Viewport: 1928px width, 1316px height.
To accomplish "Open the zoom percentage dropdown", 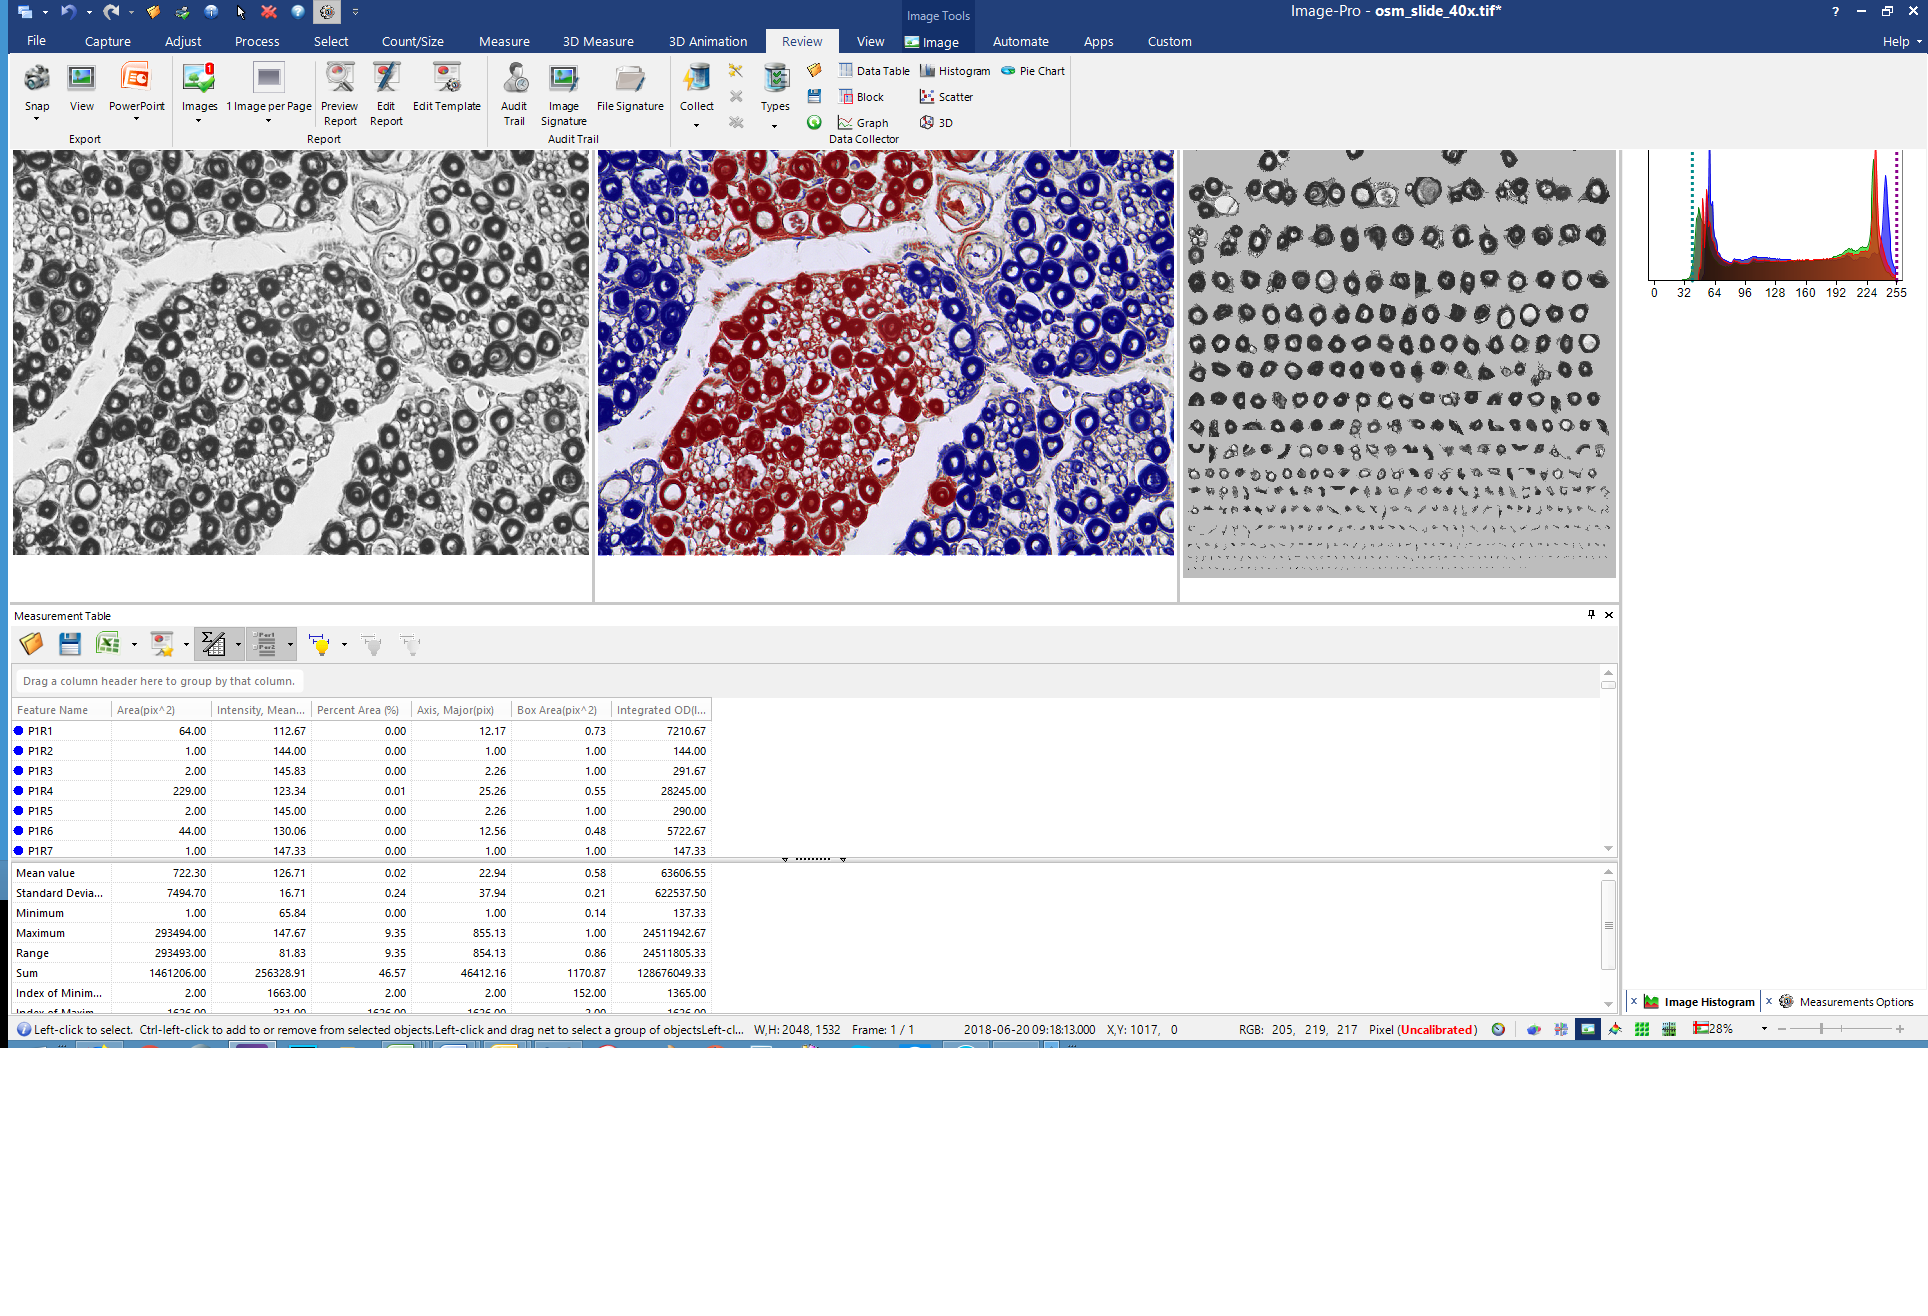I will point(1764,1029).
